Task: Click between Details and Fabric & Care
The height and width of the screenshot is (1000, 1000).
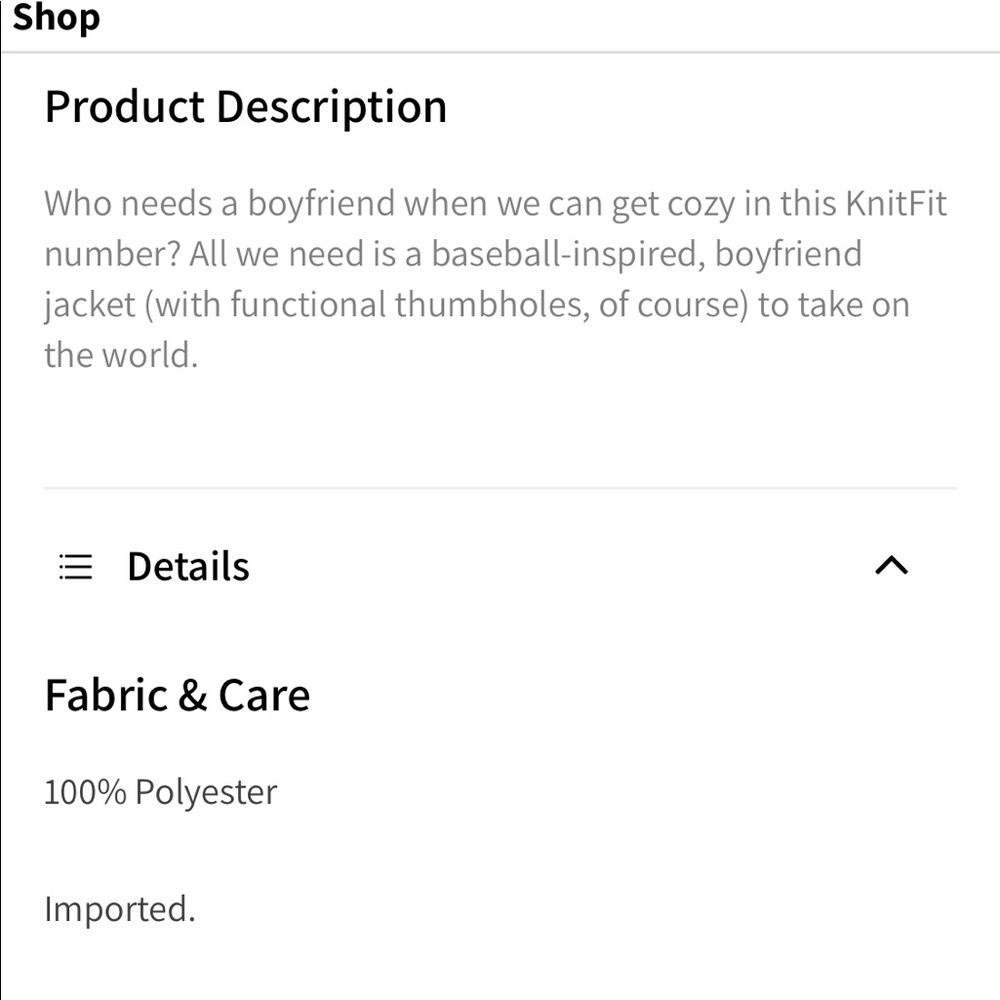Action: click(x=500, y=630)
